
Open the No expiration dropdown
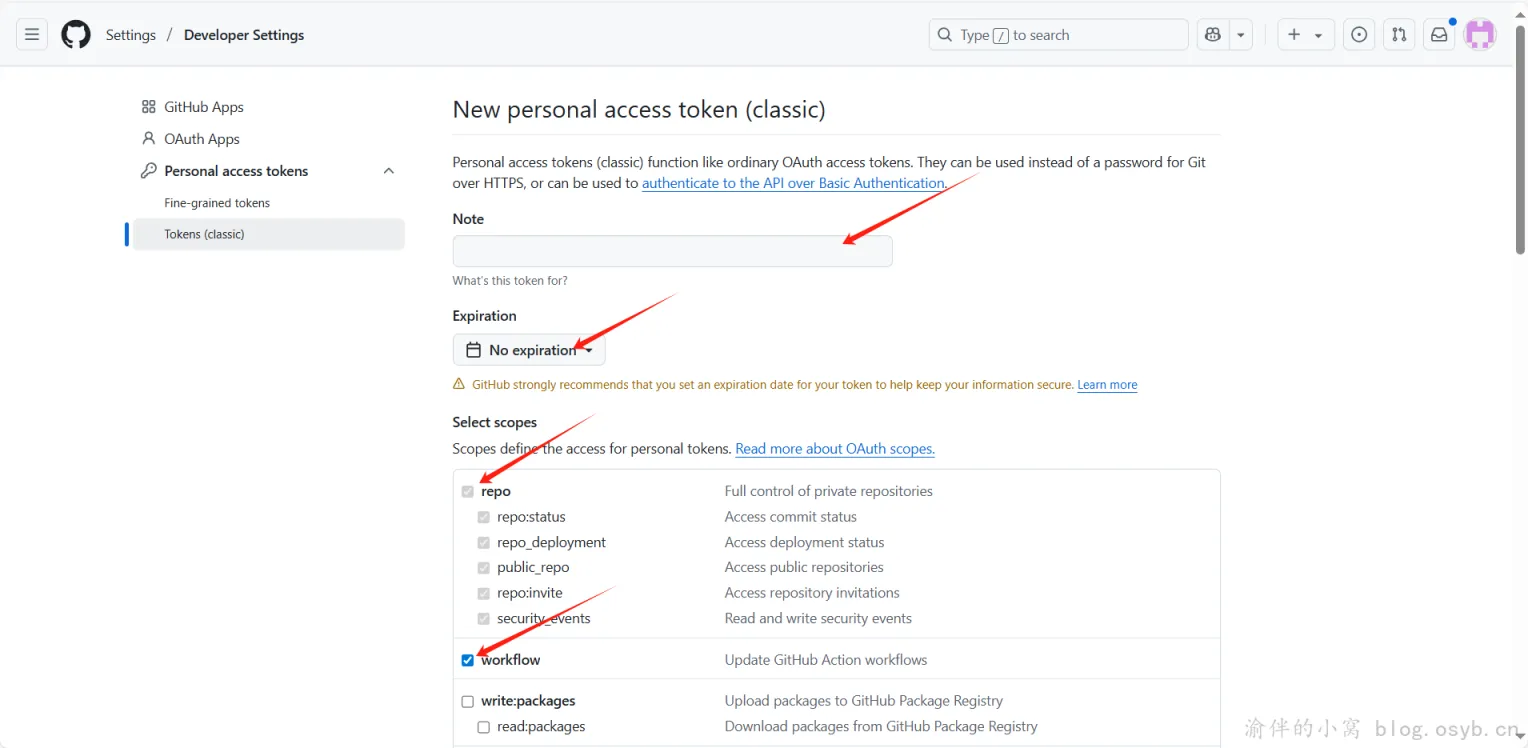coord(529,350)
